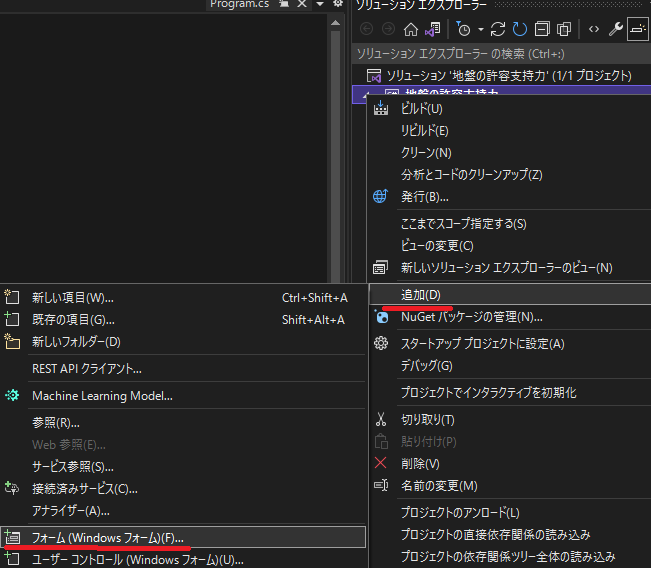651x568 pixels.
Task: Open Properties via the wrench icon
Action: pos(615,29)
